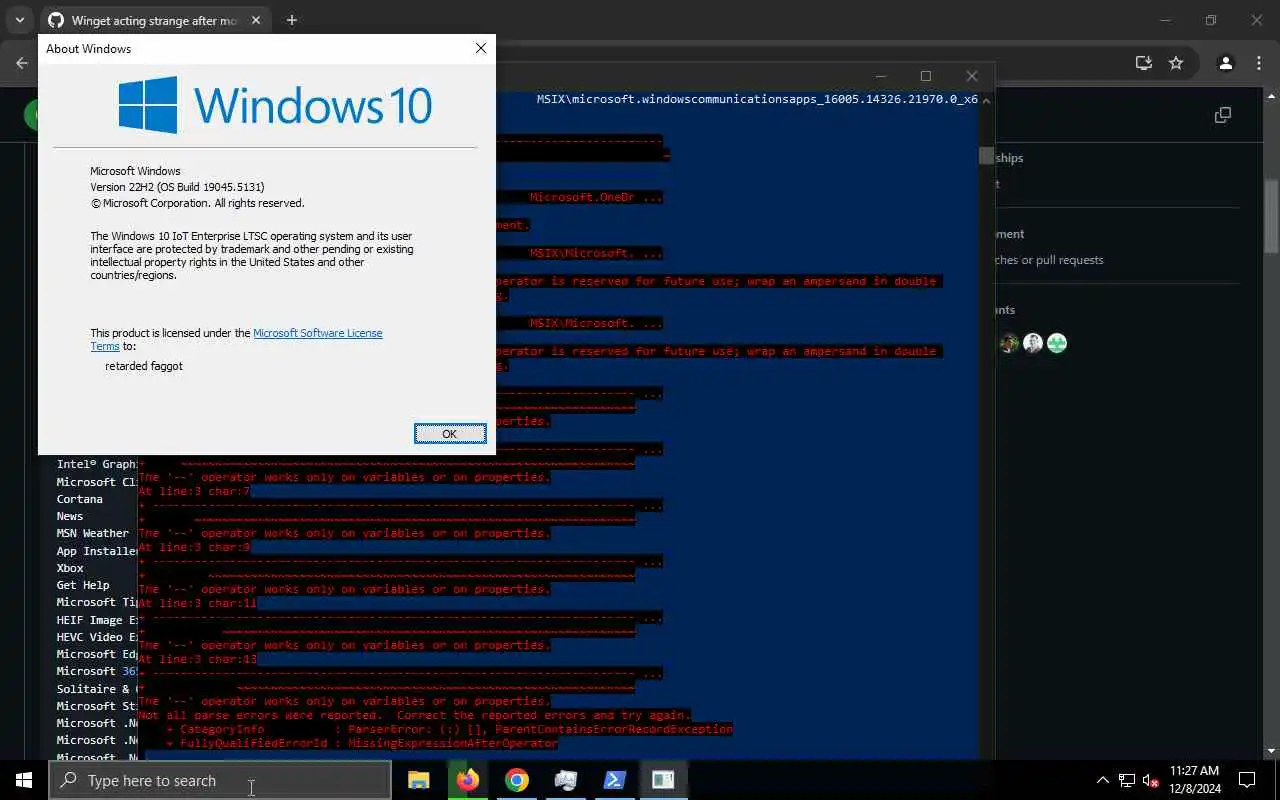Click 'Not all parse errors were reported' line

(414, 715)
